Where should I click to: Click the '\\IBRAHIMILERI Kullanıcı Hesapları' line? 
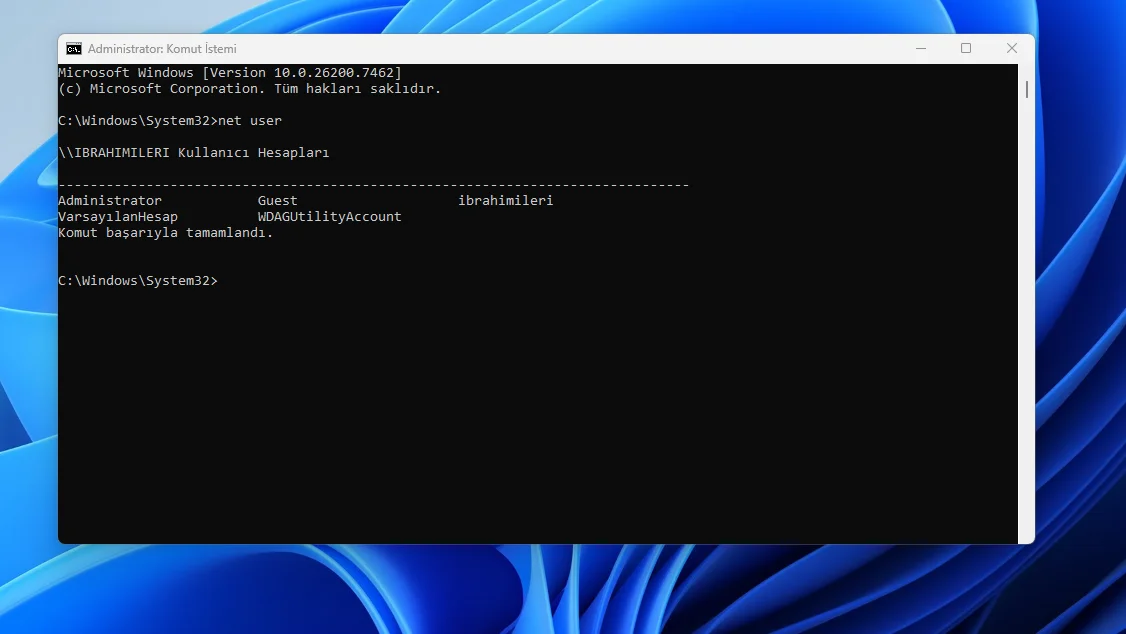point(194,152)
